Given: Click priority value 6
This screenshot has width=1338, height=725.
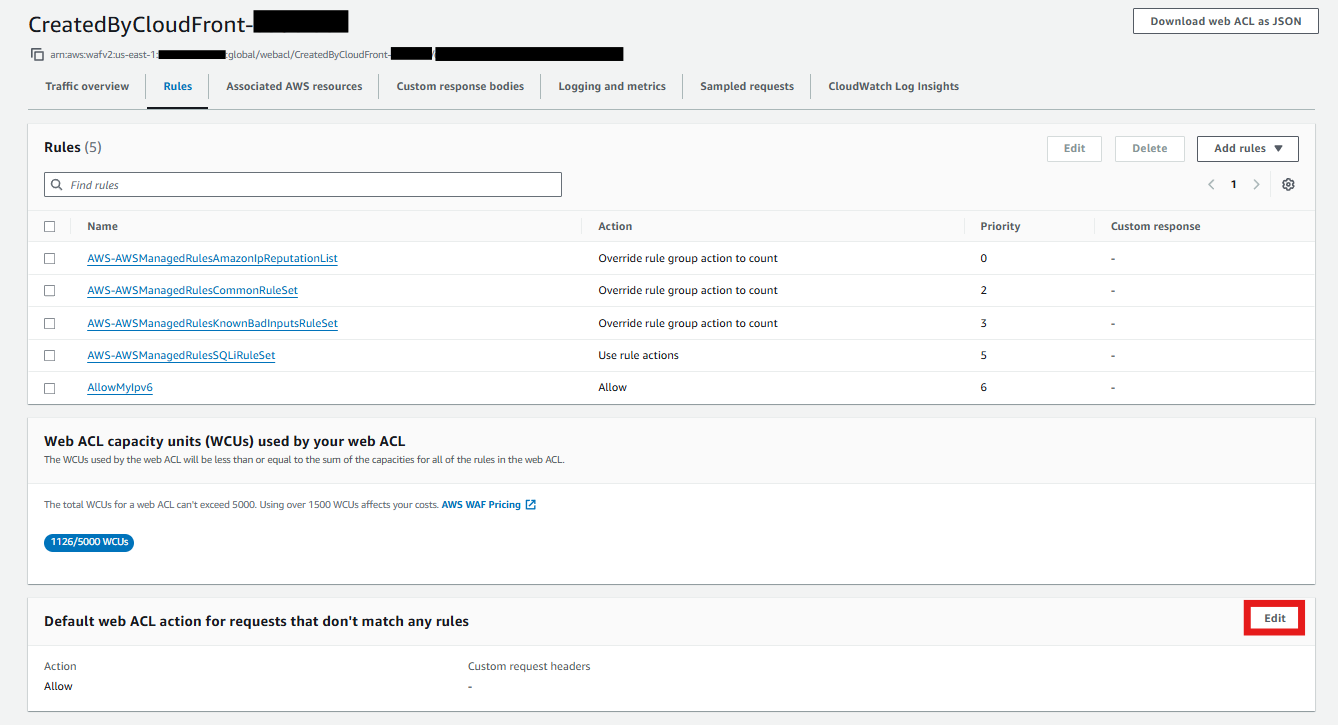Looking at the screenshot, I should (984, 387).
